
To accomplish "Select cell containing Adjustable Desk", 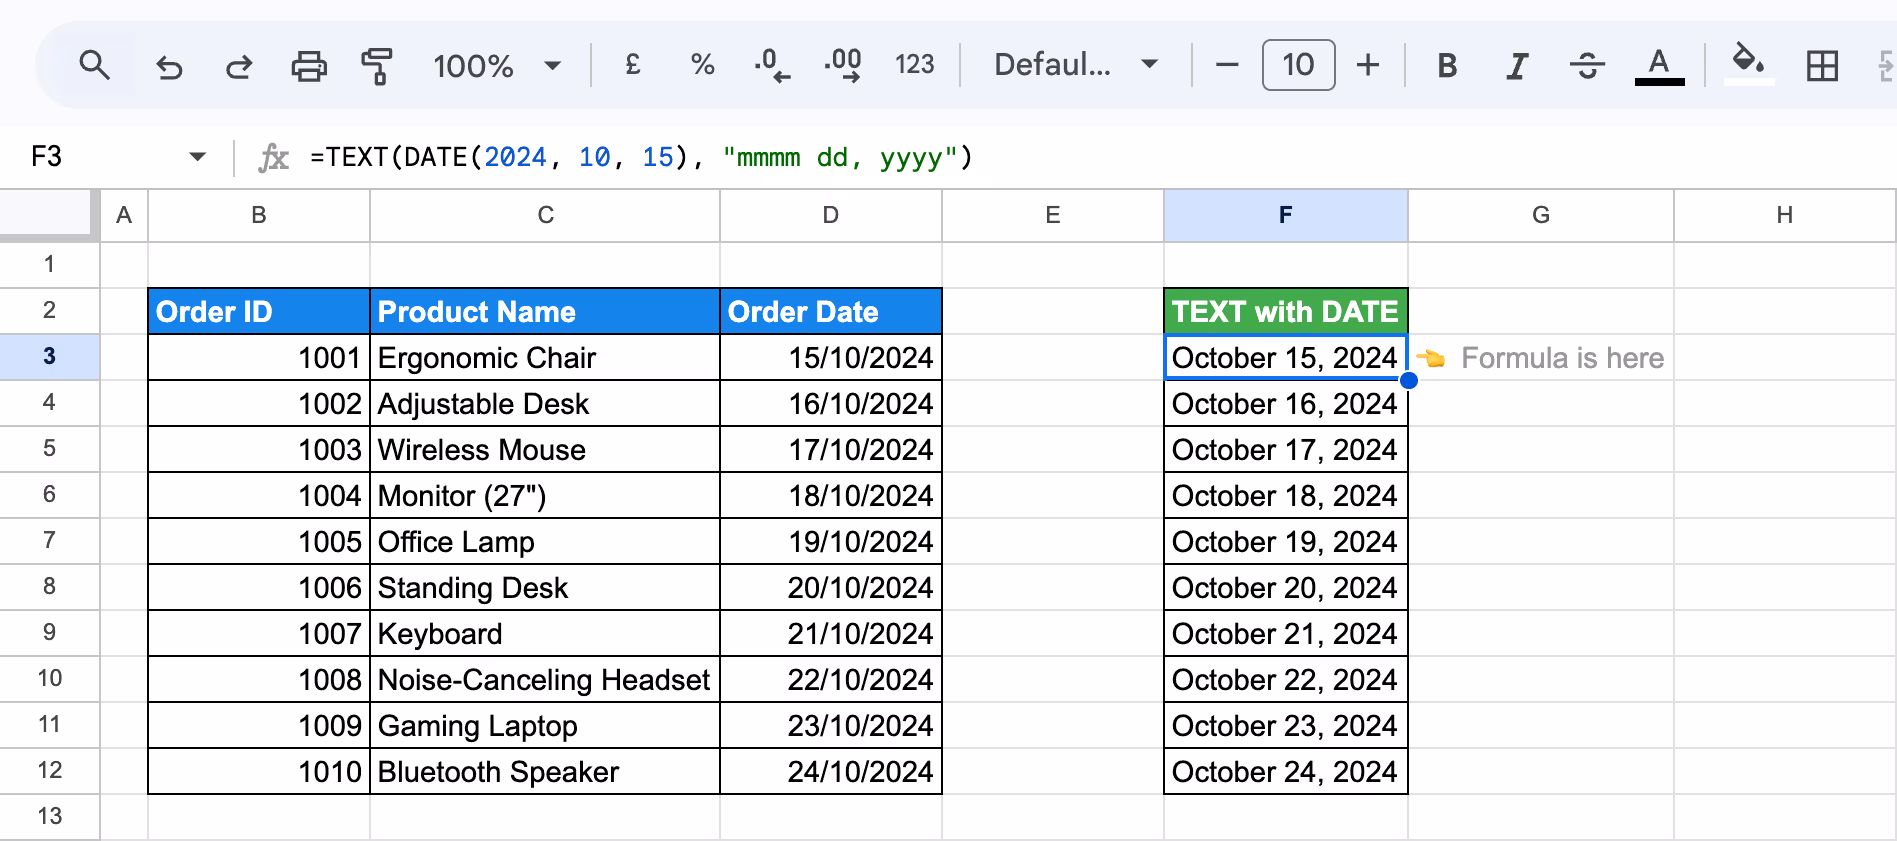I will tap(545, 403).
